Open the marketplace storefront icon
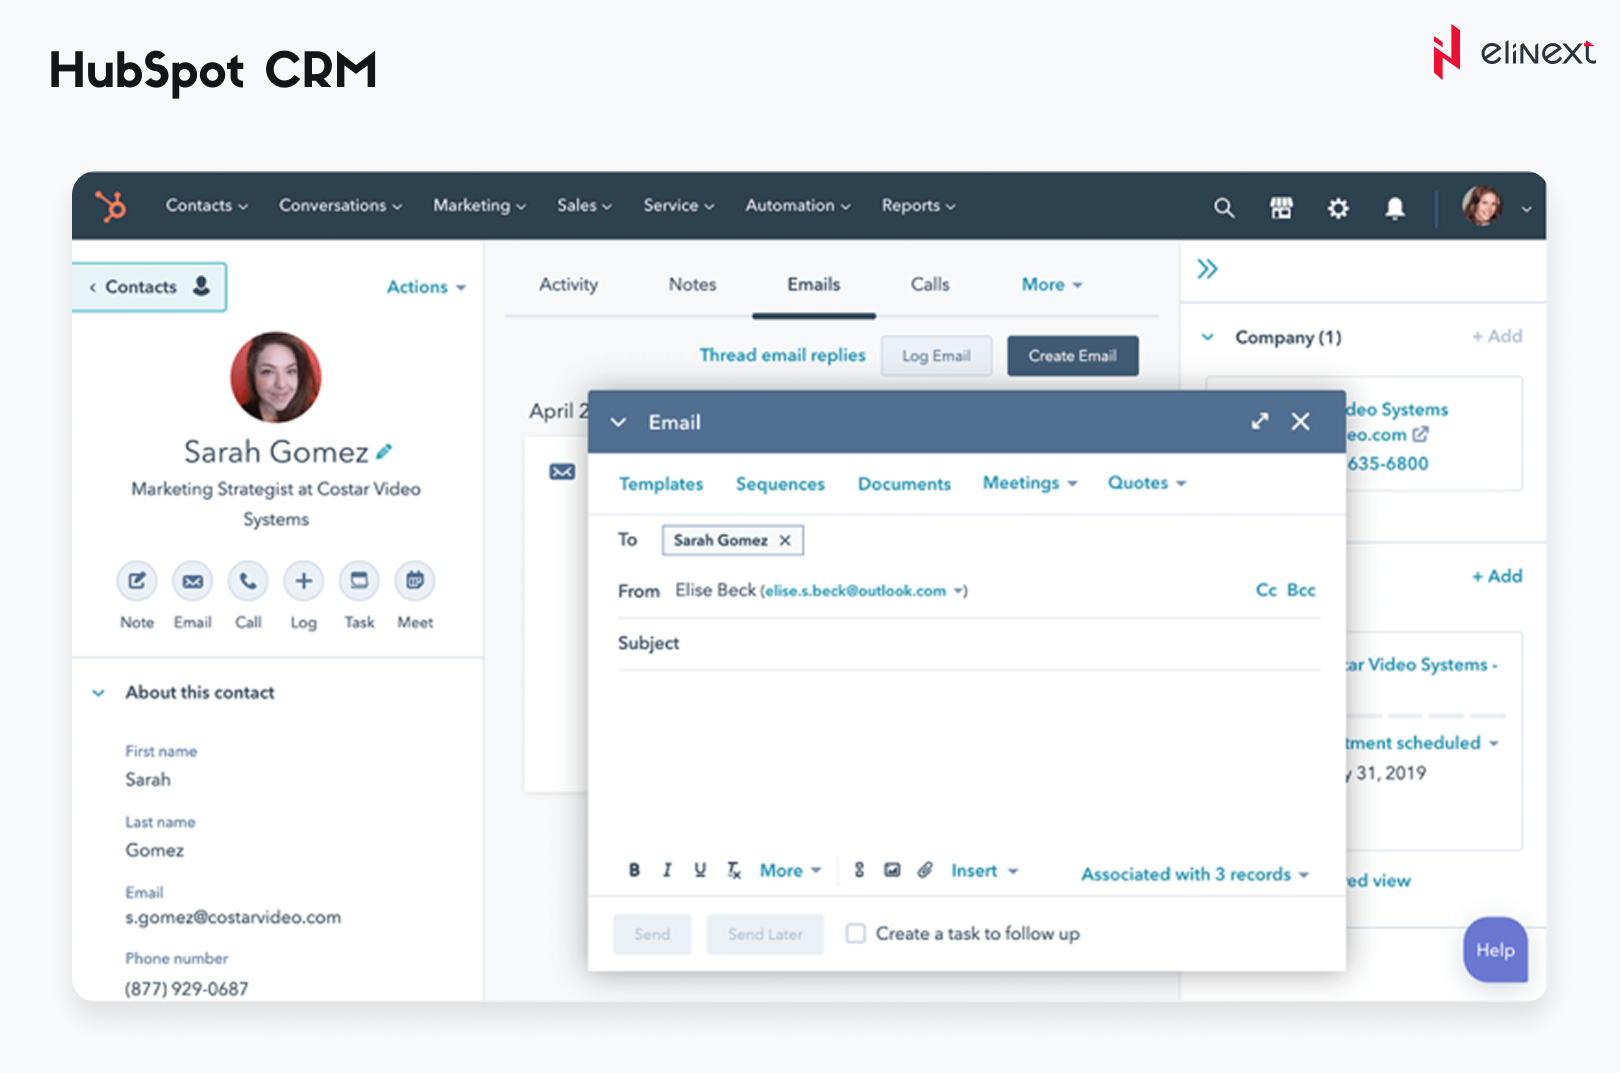The height and width of the screenshot is (1073, 1620). point(1281,207)
